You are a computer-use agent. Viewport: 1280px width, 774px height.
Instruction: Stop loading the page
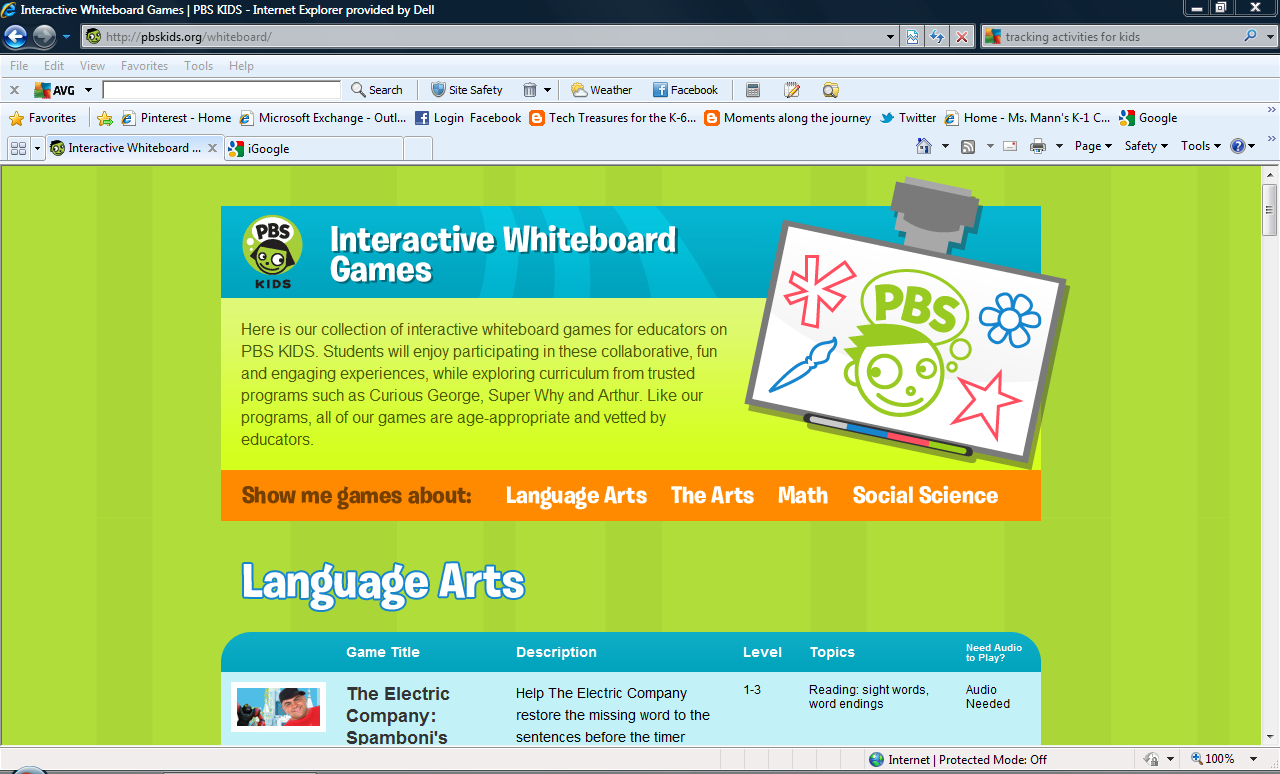961,36
